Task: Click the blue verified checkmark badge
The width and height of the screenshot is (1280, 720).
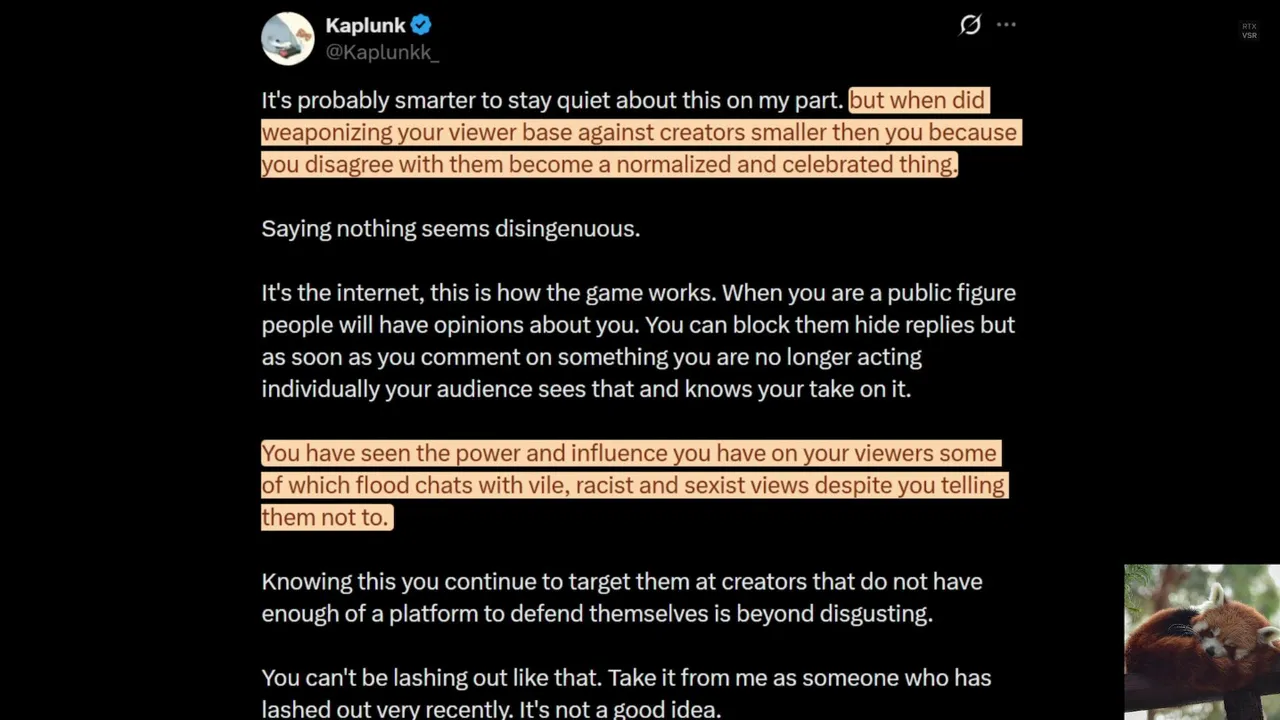Action: point(421,25)
